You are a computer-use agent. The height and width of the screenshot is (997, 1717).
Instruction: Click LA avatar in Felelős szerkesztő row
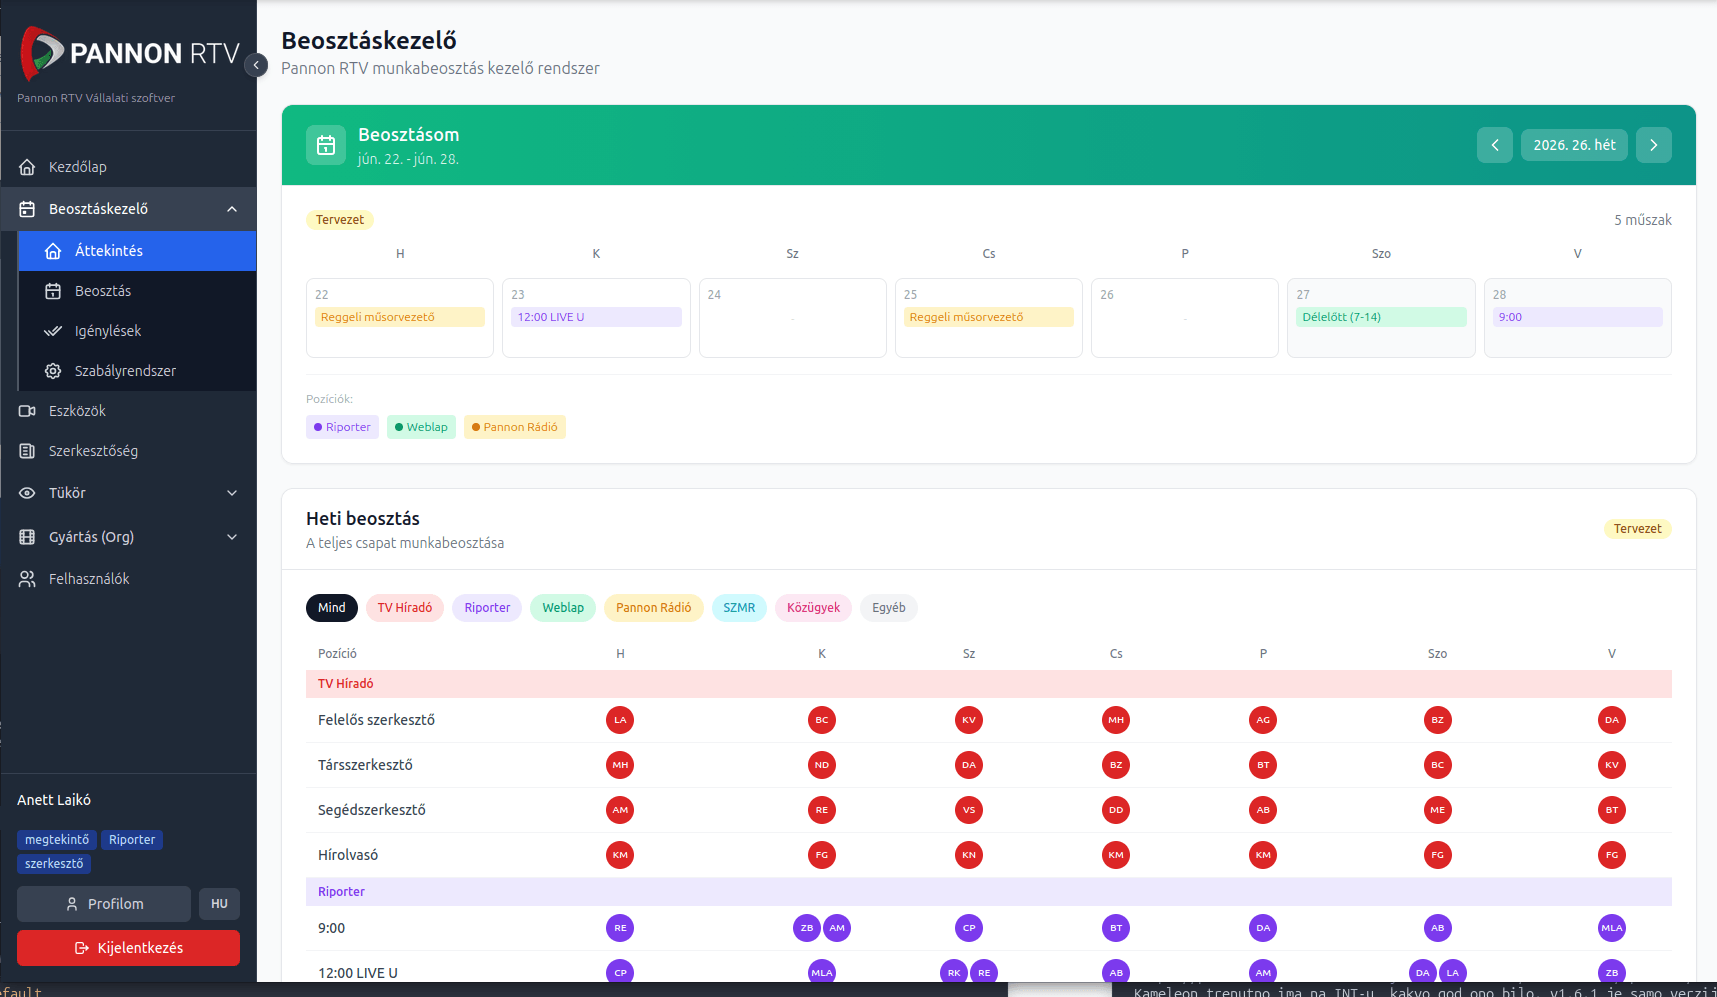(x=620, y=720)
